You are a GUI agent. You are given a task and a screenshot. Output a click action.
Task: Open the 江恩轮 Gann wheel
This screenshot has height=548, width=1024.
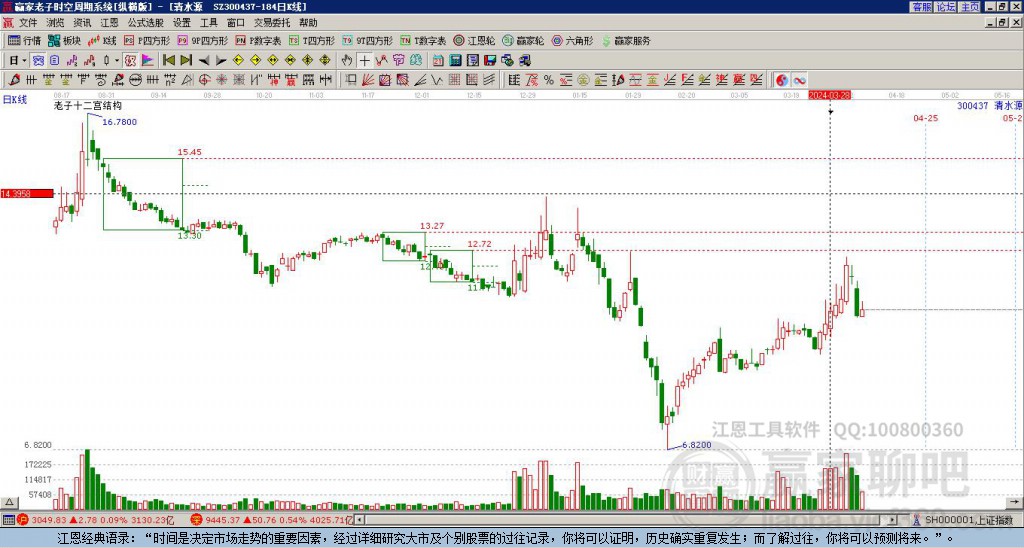click(x=474, y=40)
